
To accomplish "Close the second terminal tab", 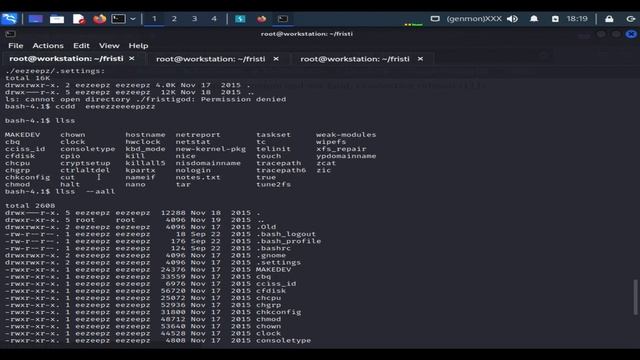I will pyautogui.click(x=276, y=59).
